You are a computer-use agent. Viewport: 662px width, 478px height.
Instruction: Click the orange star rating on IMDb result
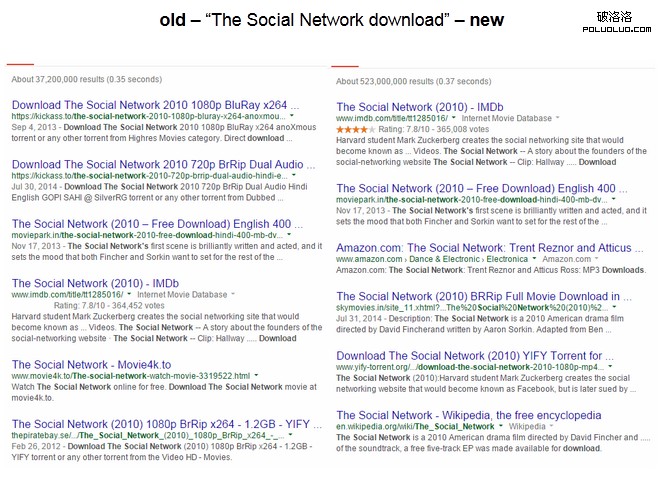(x=357, y=129)
